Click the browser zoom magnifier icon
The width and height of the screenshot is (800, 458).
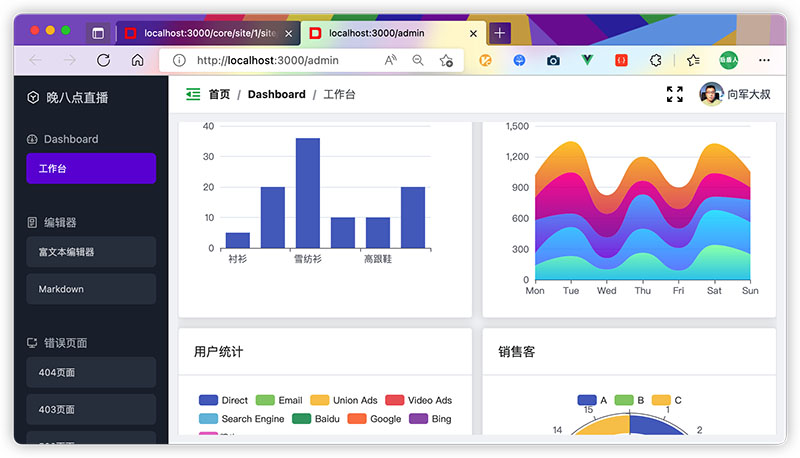[418, 60]
